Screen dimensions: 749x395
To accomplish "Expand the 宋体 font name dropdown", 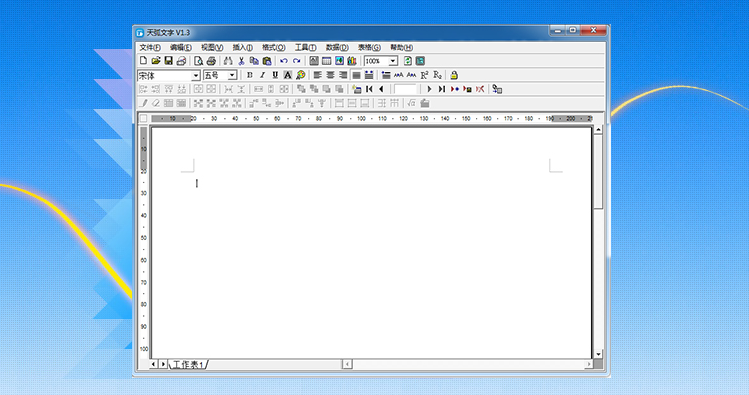I will click(195, 75).
